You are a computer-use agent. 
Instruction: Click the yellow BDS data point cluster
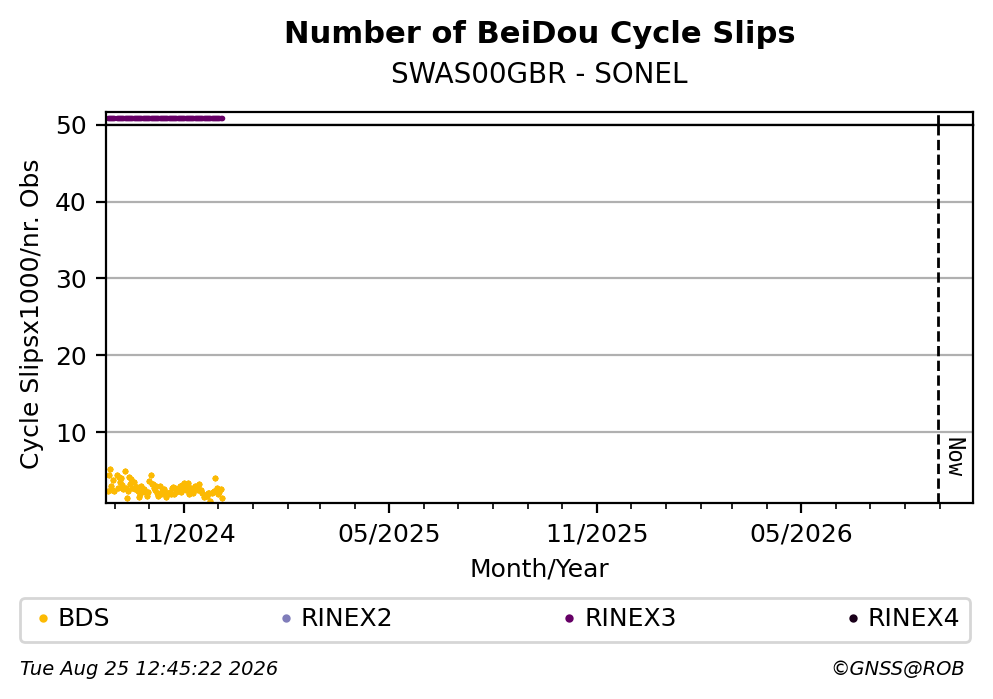[x=165, y=486]
